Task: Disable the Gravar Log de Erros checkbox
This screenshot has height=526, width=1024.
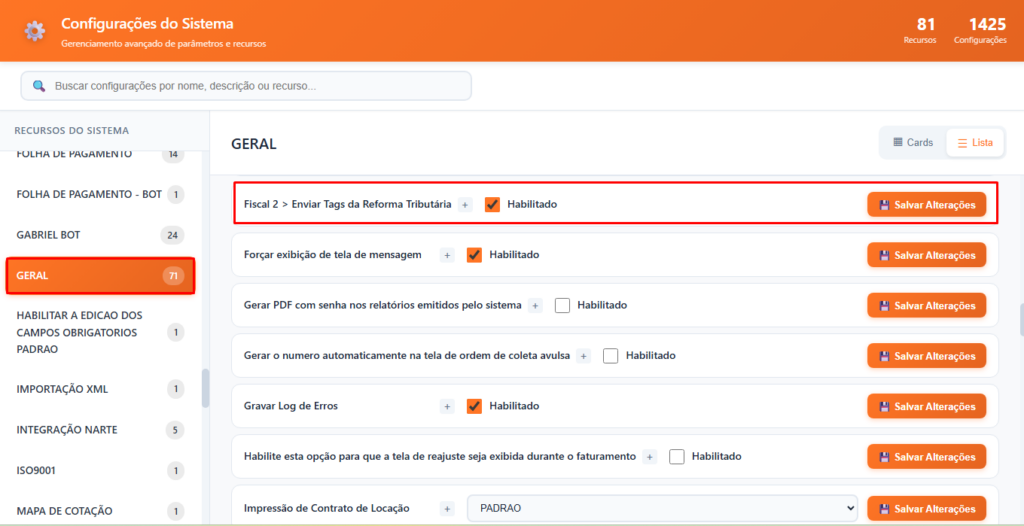Action: tap(474, 406)
